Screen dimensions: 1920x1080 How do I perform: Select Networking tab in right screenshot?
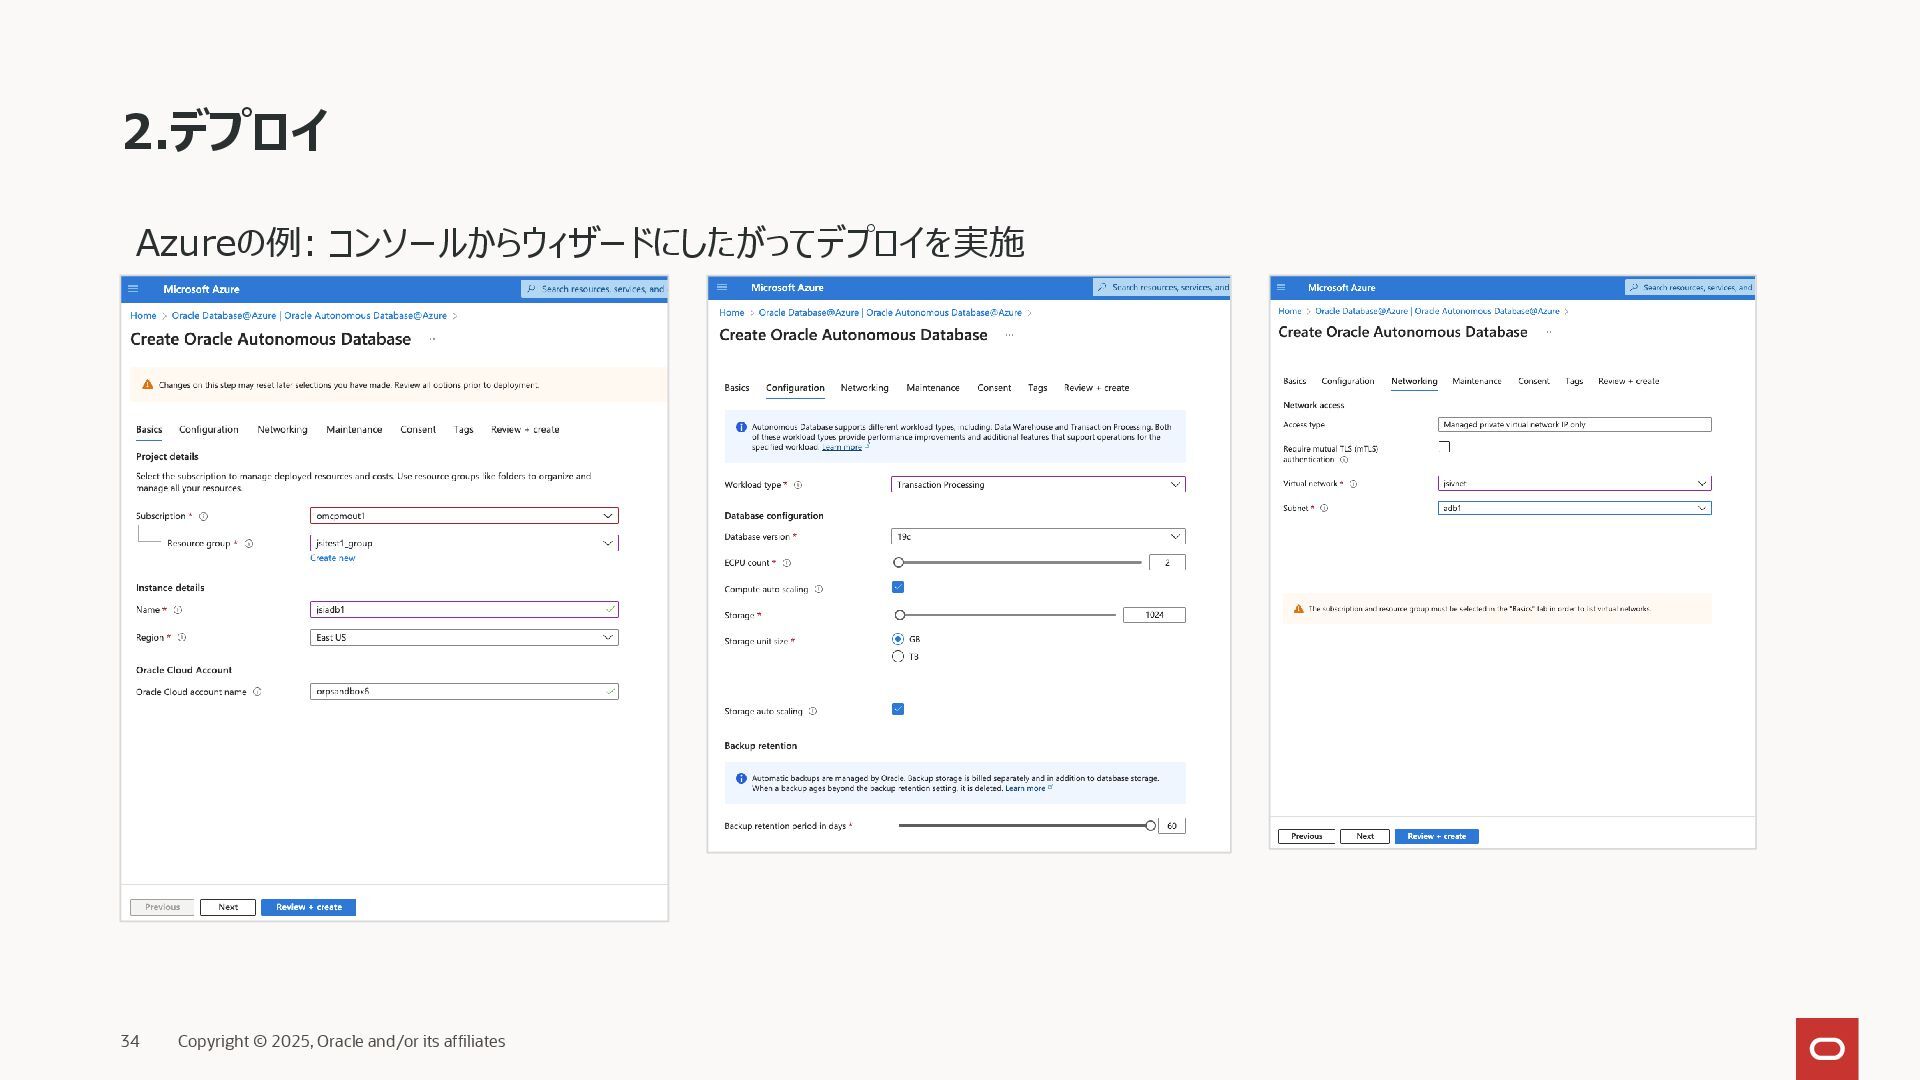(1414, 381)
